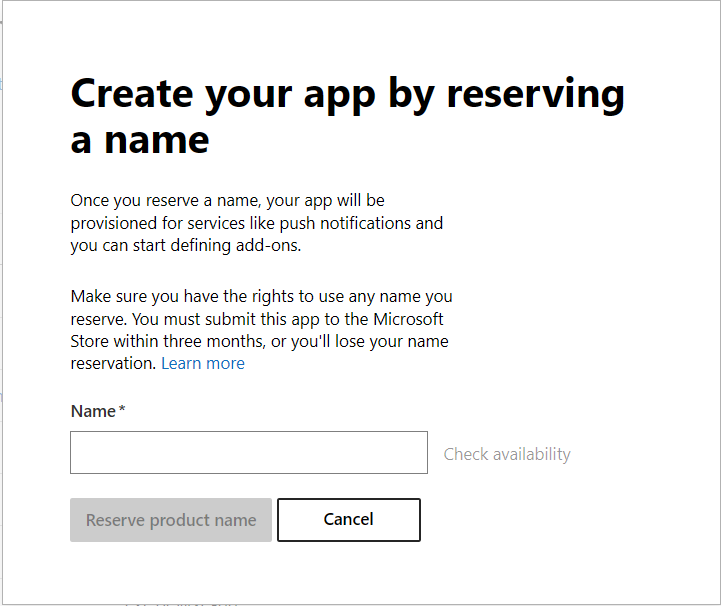Click the 'Create your app by reserving' heading
The width and height of the screenshot is (721, 606).
(x=347, y=94)
